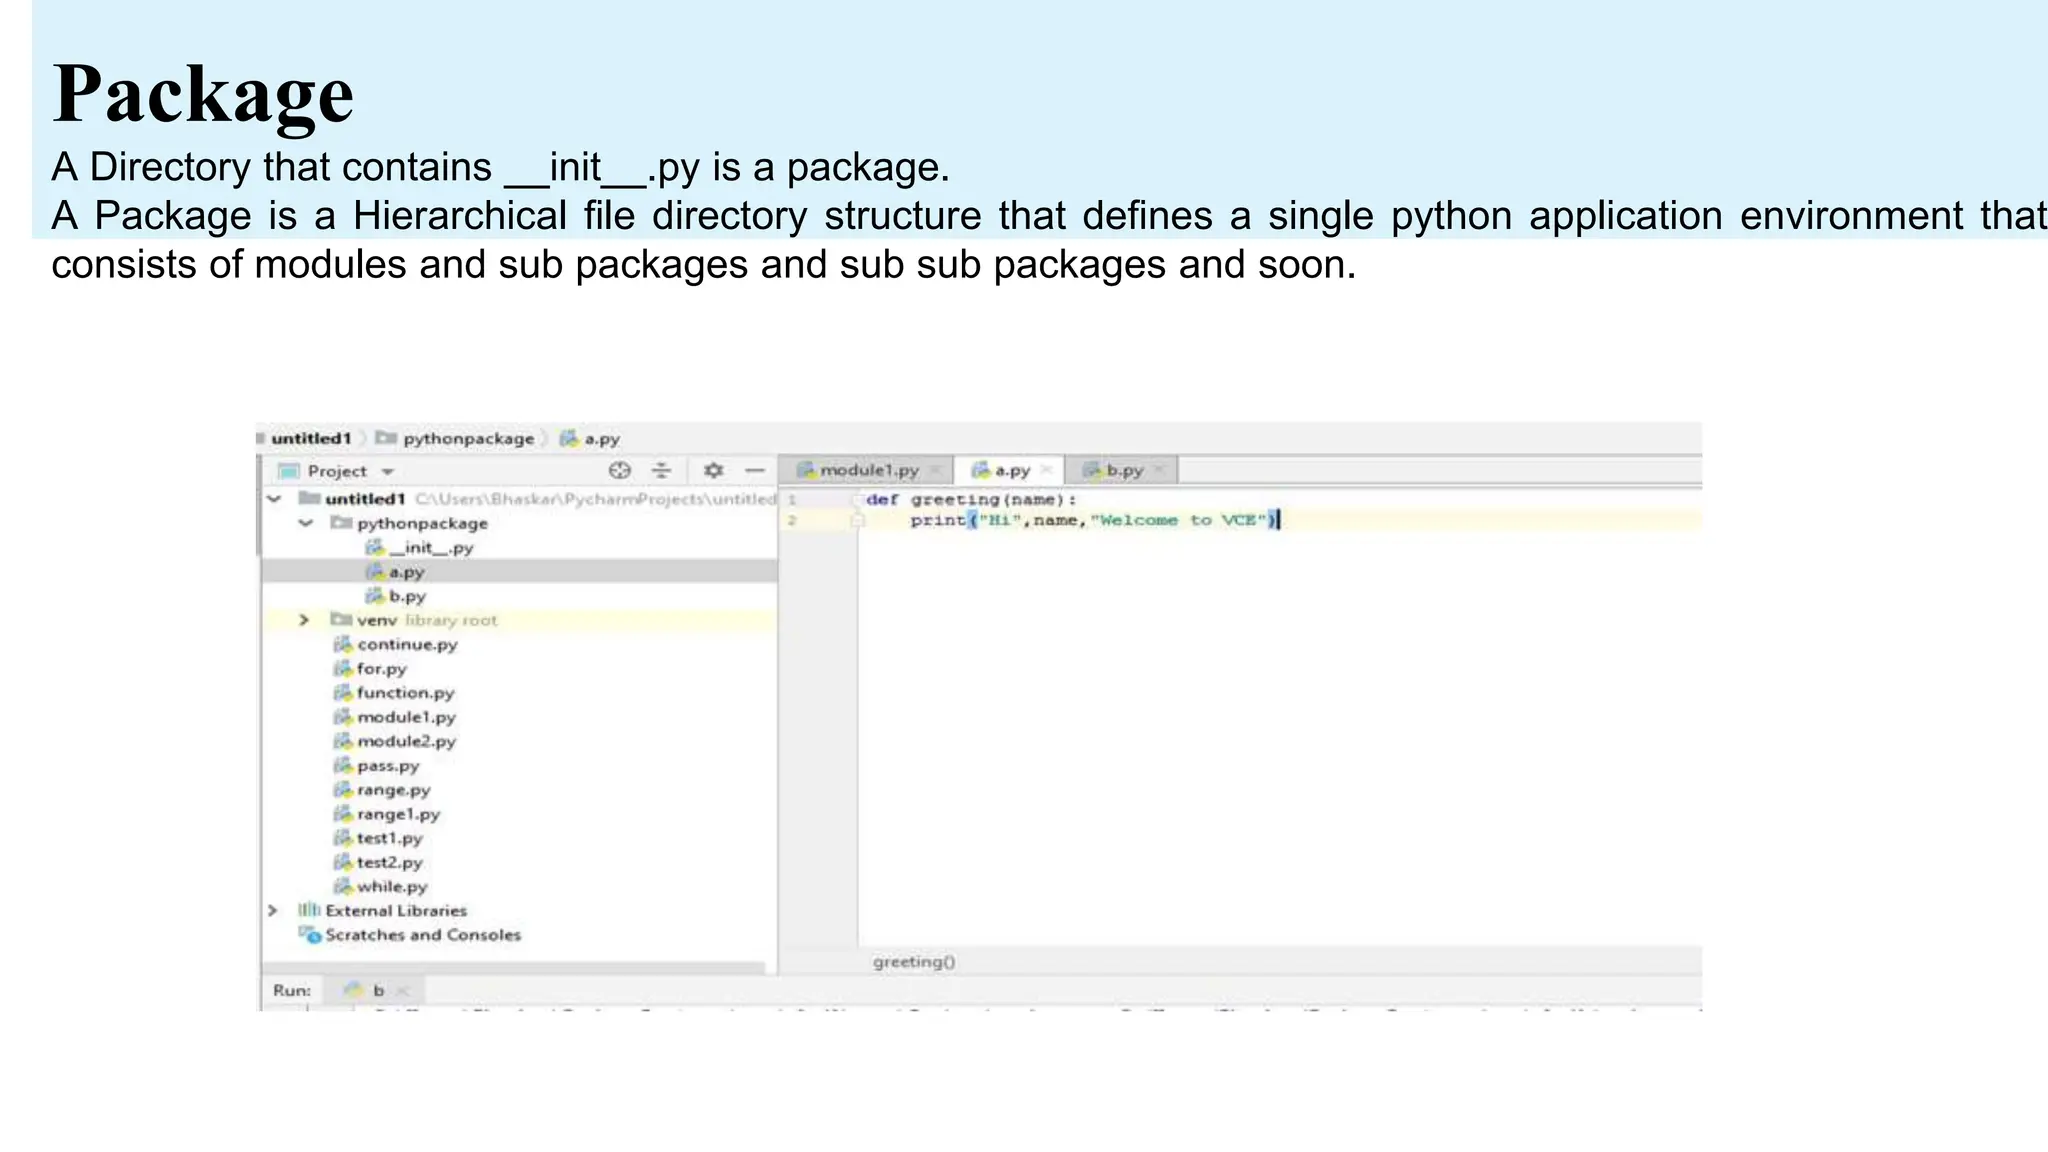2048x1152 pixels.
Task: Click the Run panel label
Action: 291,990
